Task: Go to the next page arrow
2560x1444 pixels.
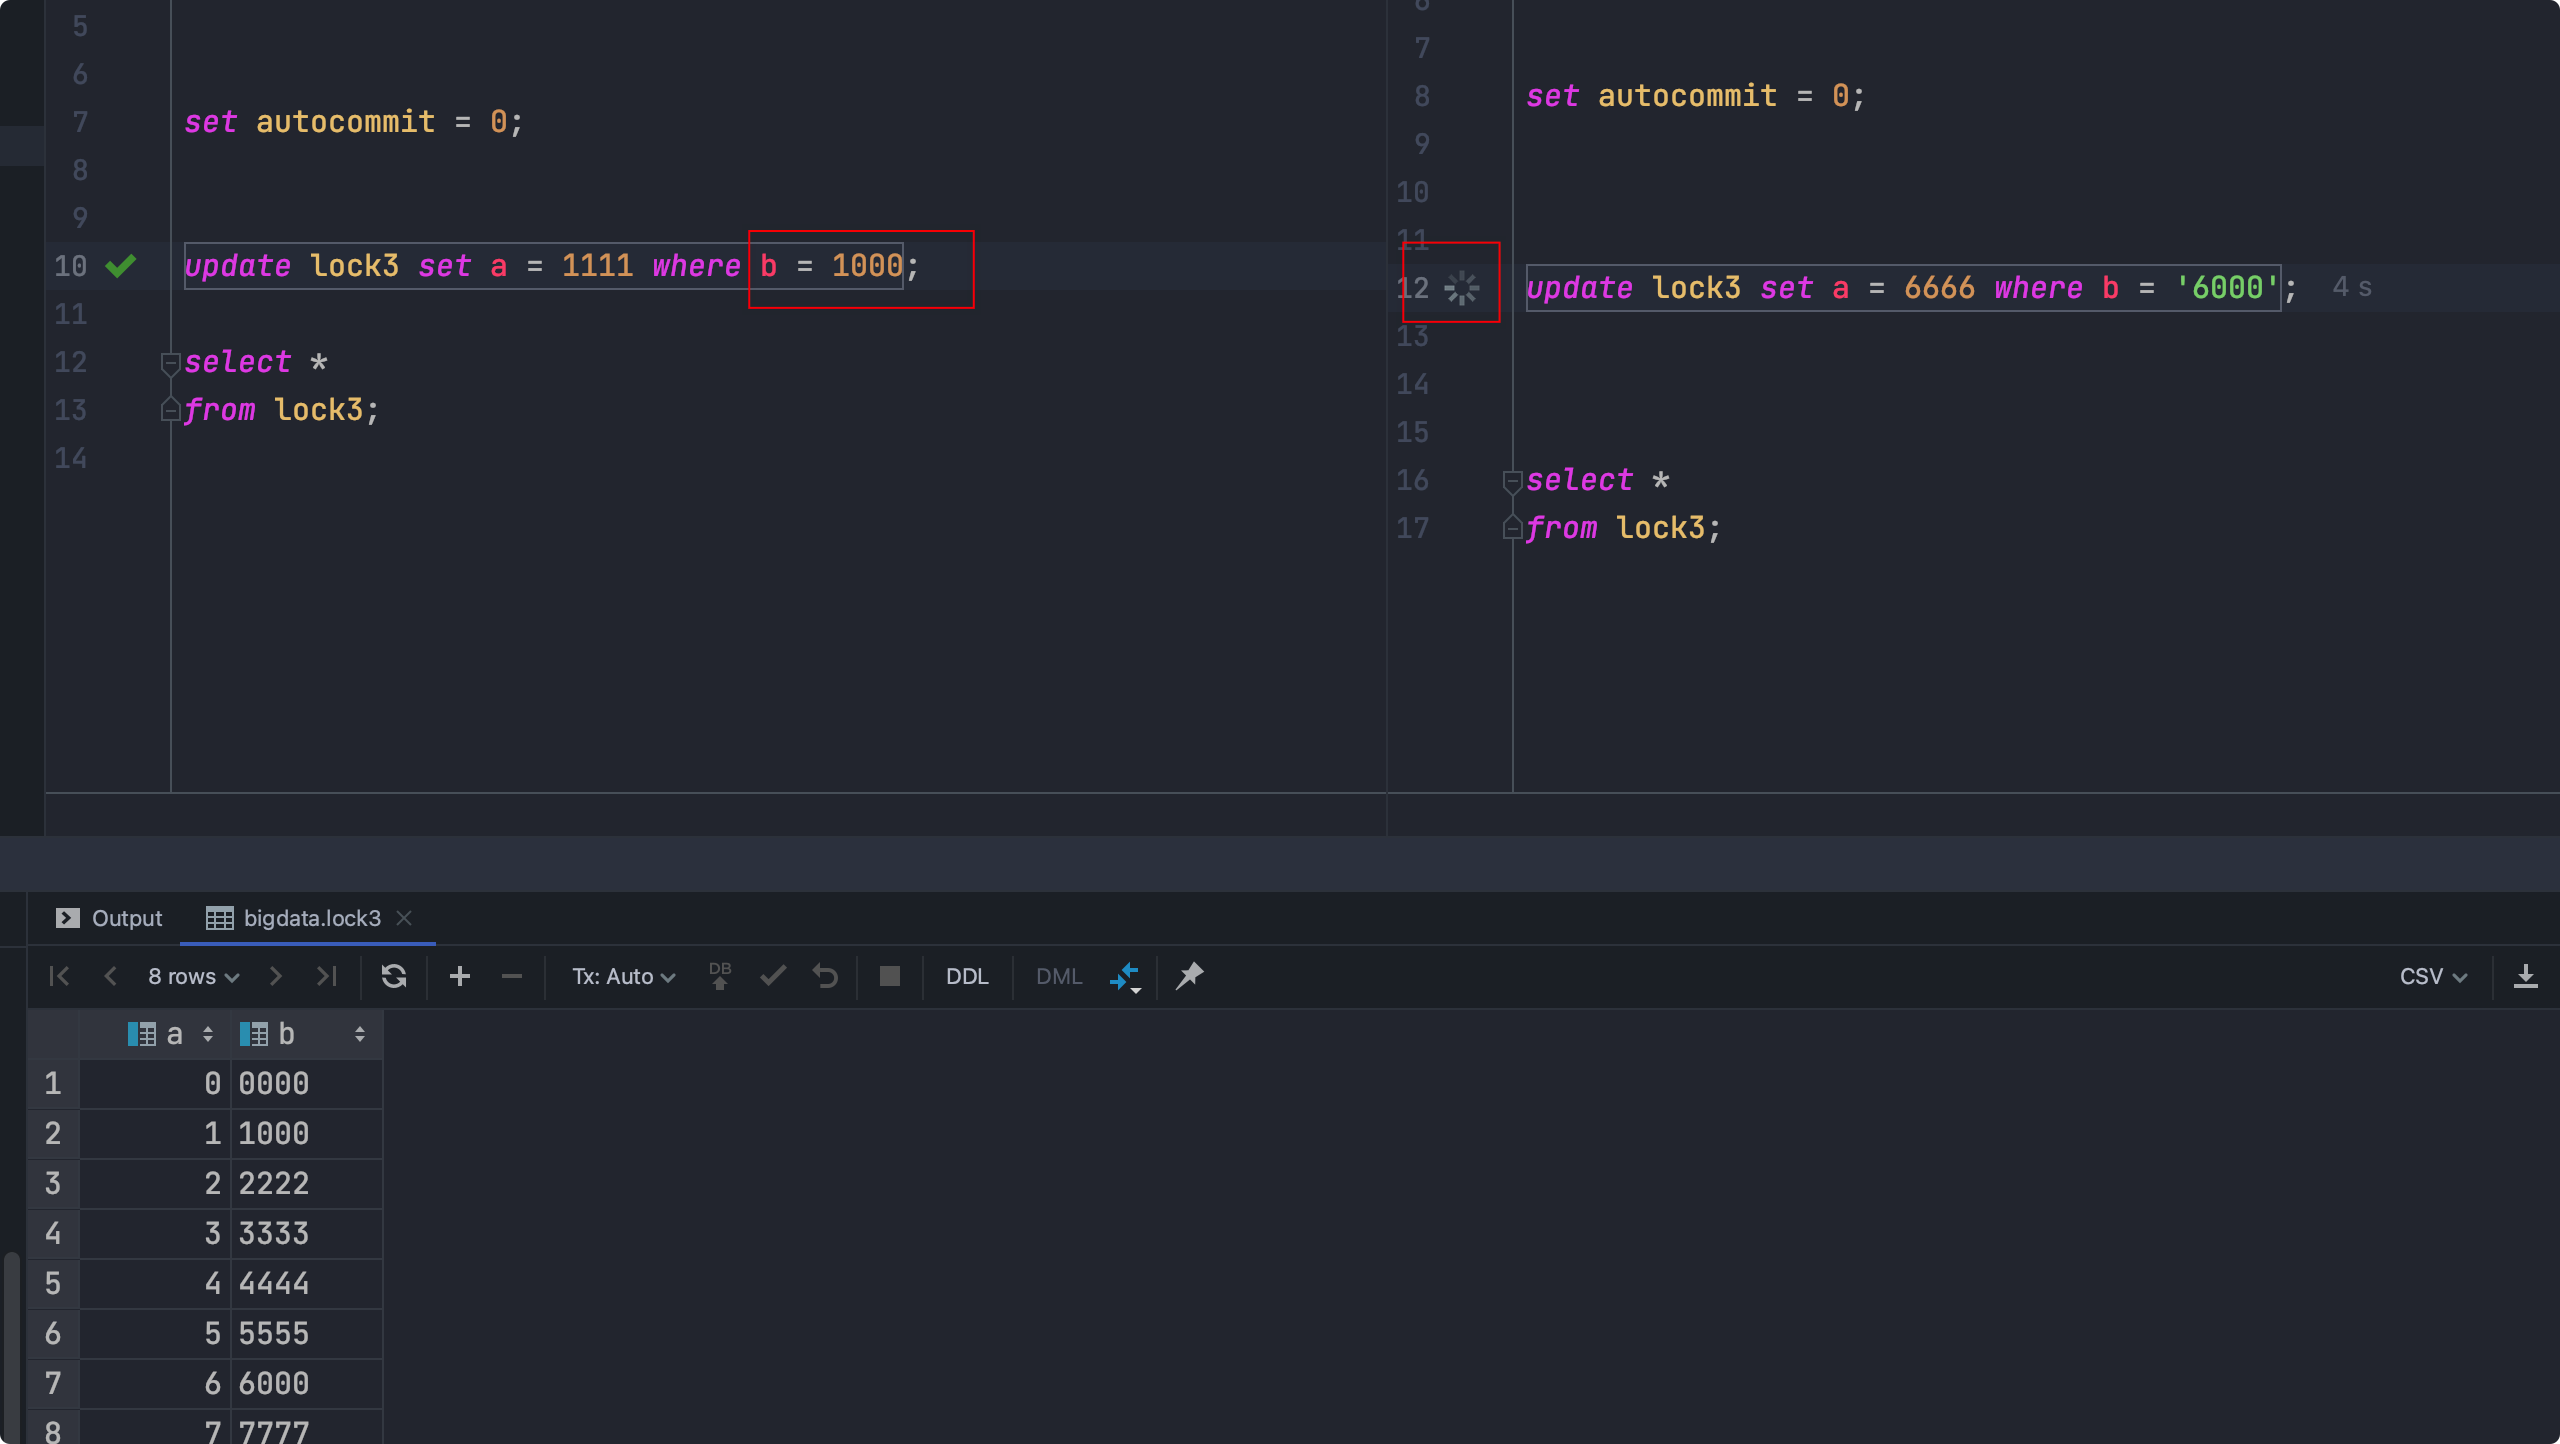Action: click(276, 976)
